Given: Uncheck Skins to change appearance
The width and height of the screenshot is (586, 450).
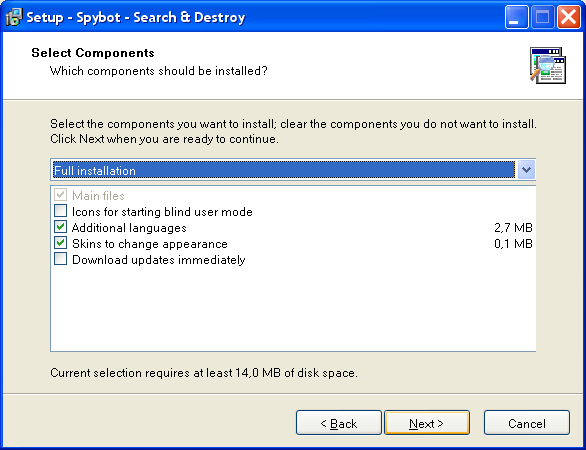Looking at the screenshot, I should 61,243.
